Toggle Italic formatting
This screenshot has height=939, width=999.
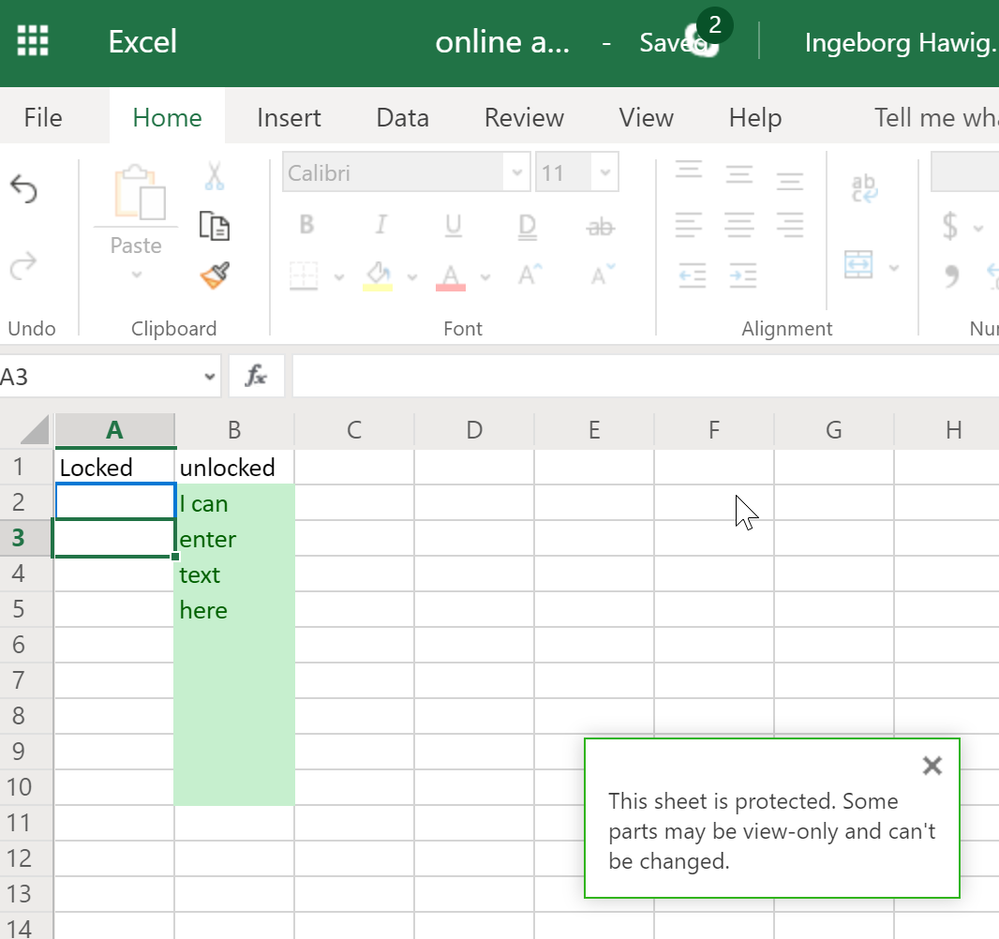(x=381, y=224)
